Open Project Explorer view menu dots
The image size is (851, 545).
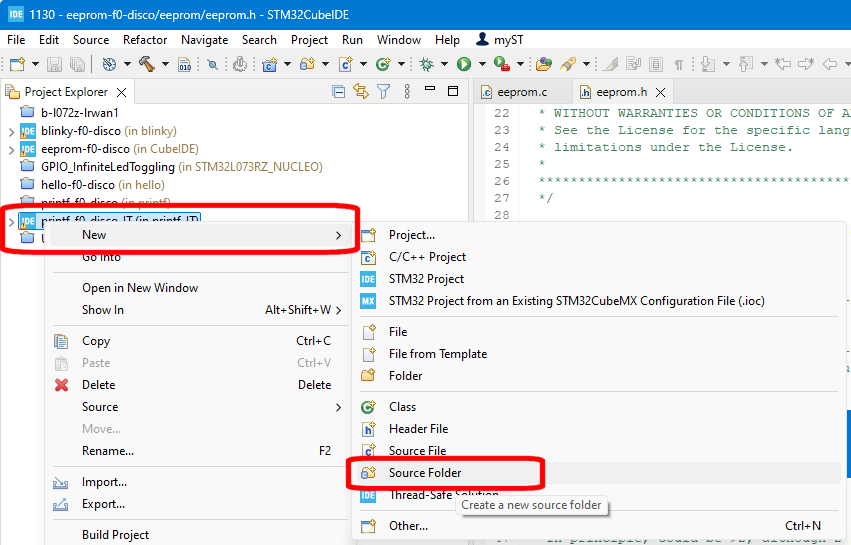point(407,91)
